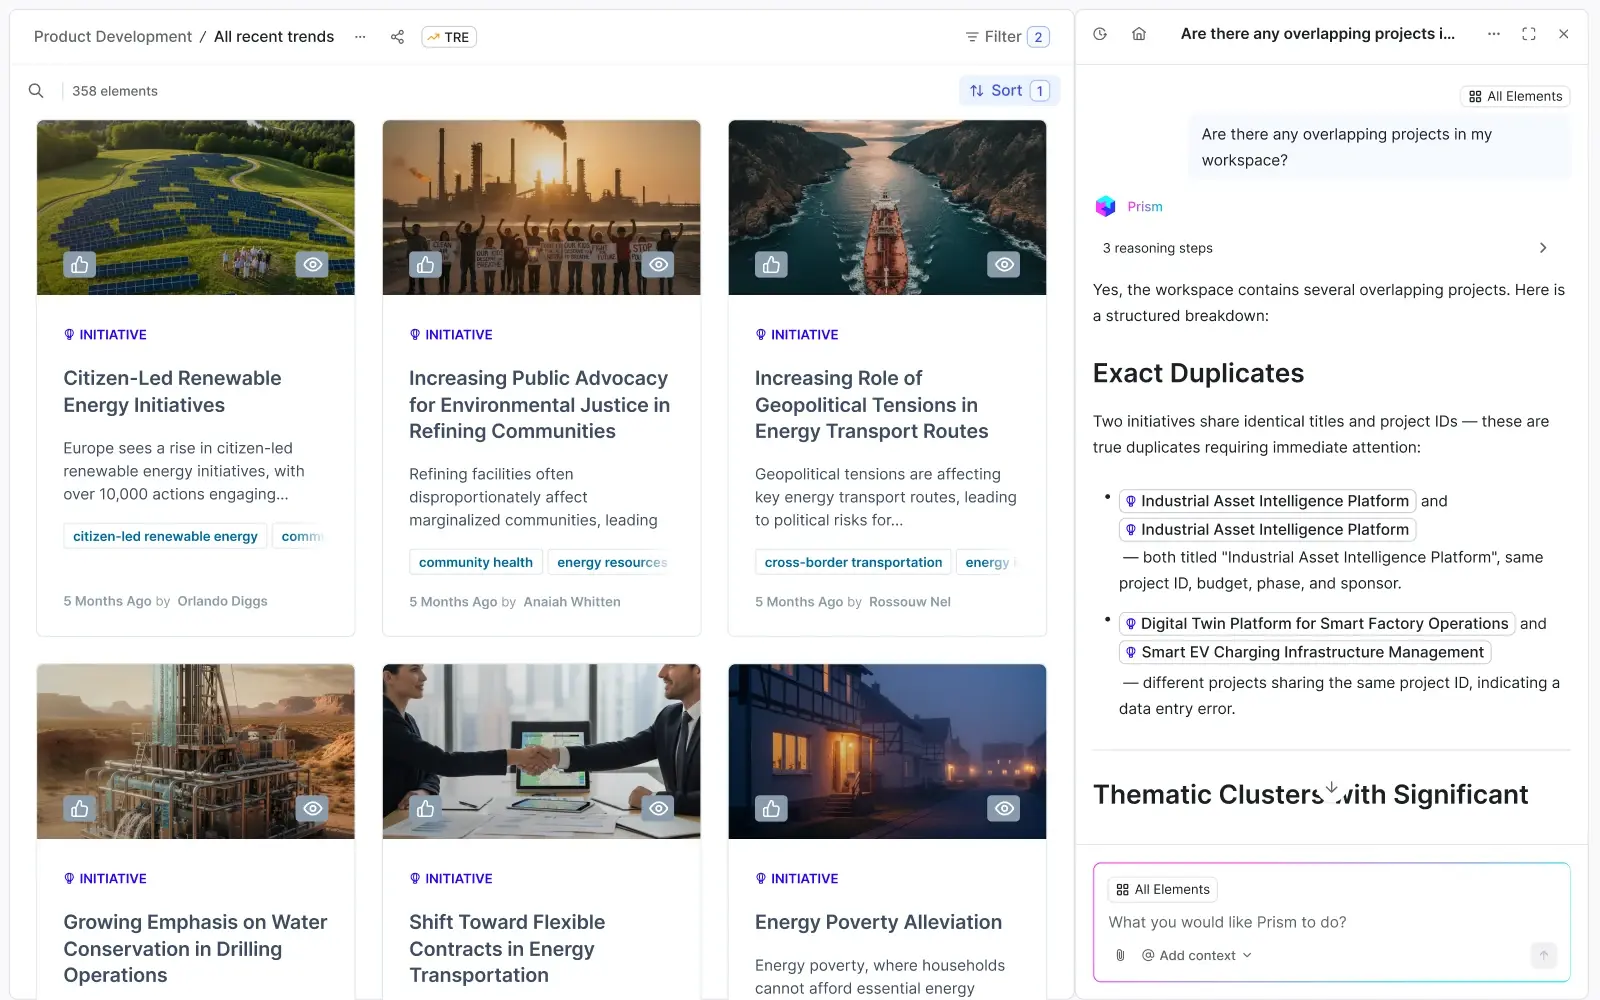Click the 358 elements count
The height and width of the screenshot is (1000, 1600).
click(115, 91)
